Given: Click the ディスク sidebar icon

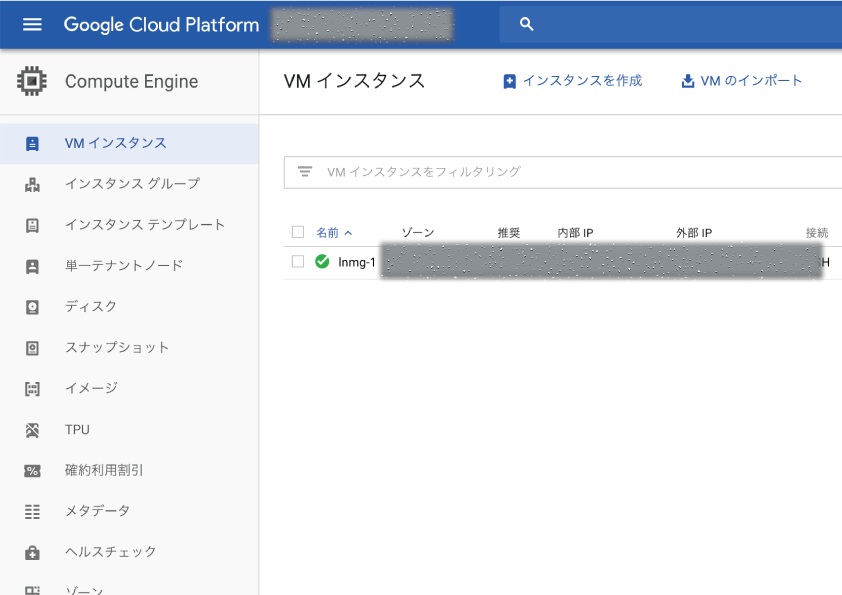Looking at the screenshot, I should [x=32, y=307].
